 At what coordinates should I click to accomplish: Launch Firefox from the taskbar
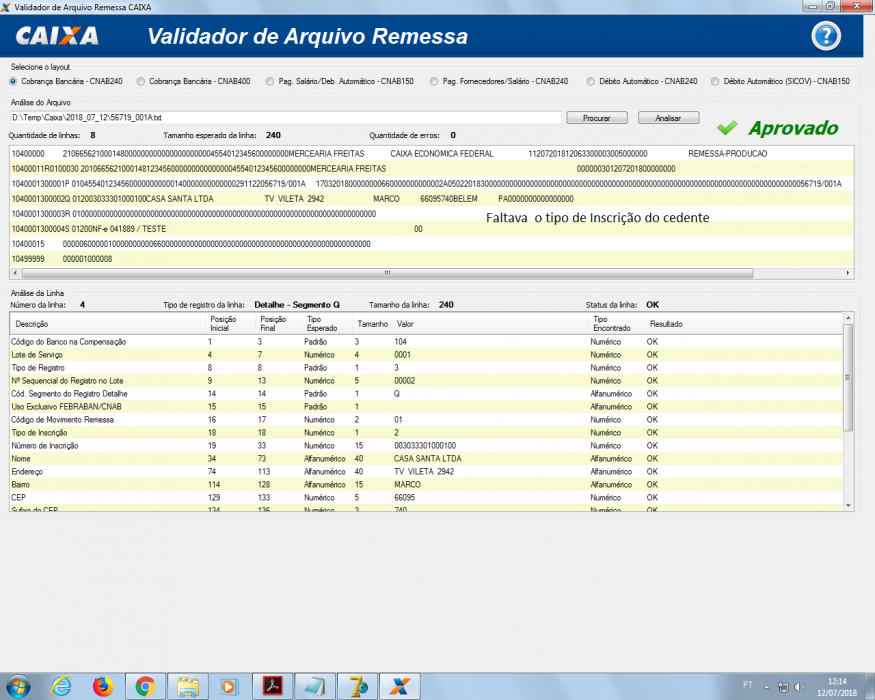pyautogui.click(x=103, y=686)
